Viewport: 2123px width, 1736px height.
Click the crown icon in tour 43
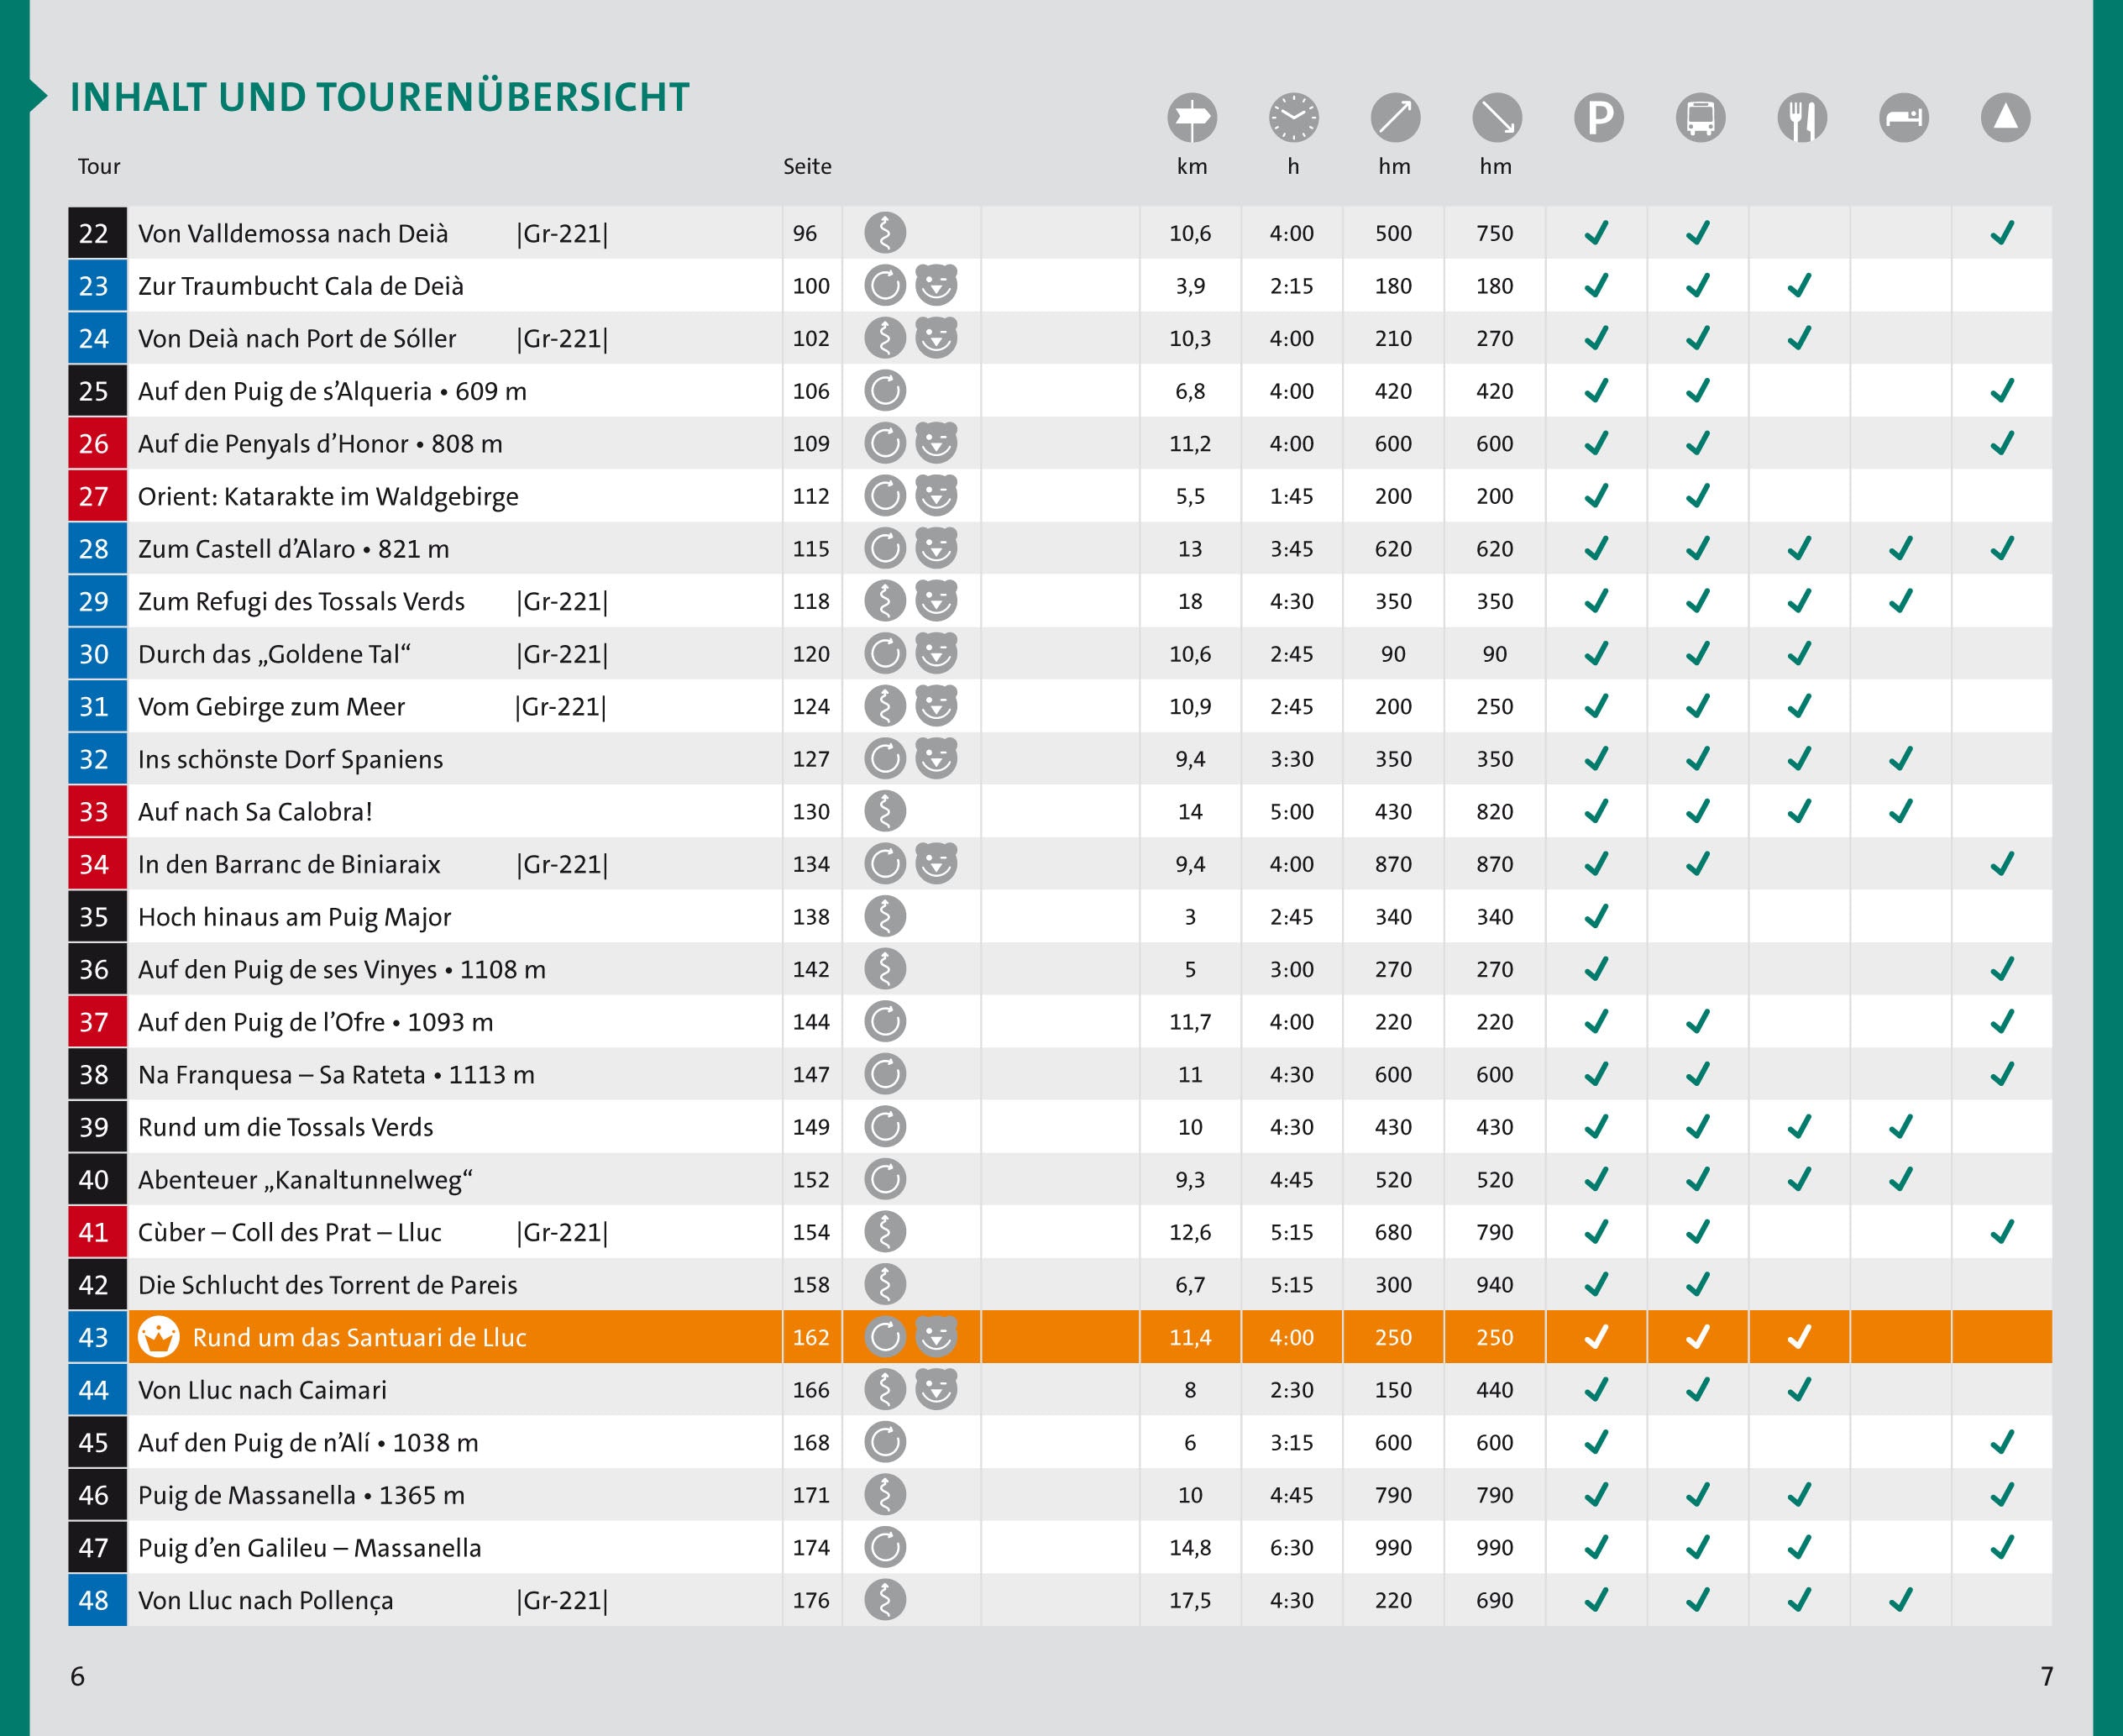pos(158,1337)
